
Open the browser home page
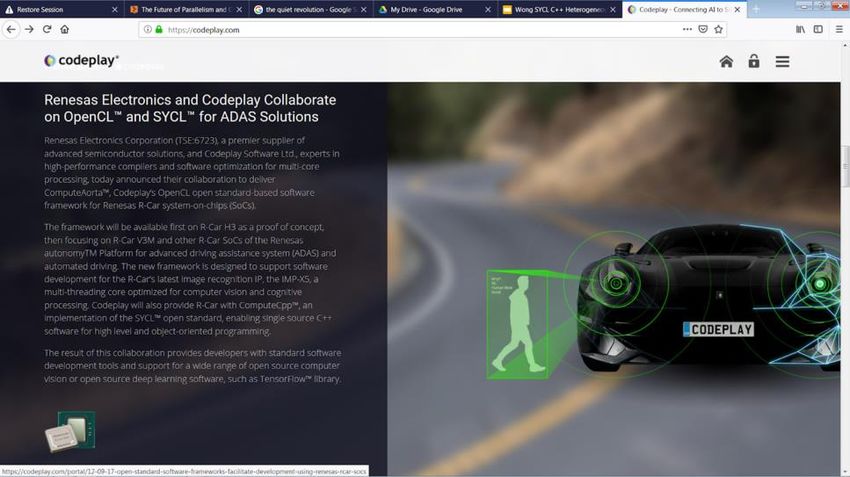point(65,29)
